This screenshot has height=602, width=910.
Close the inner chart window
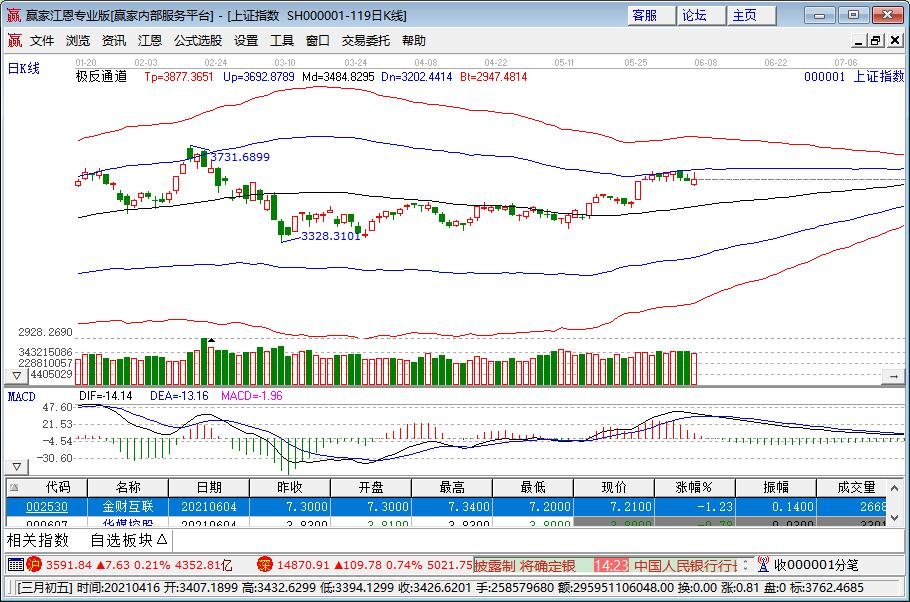[894, 40]
